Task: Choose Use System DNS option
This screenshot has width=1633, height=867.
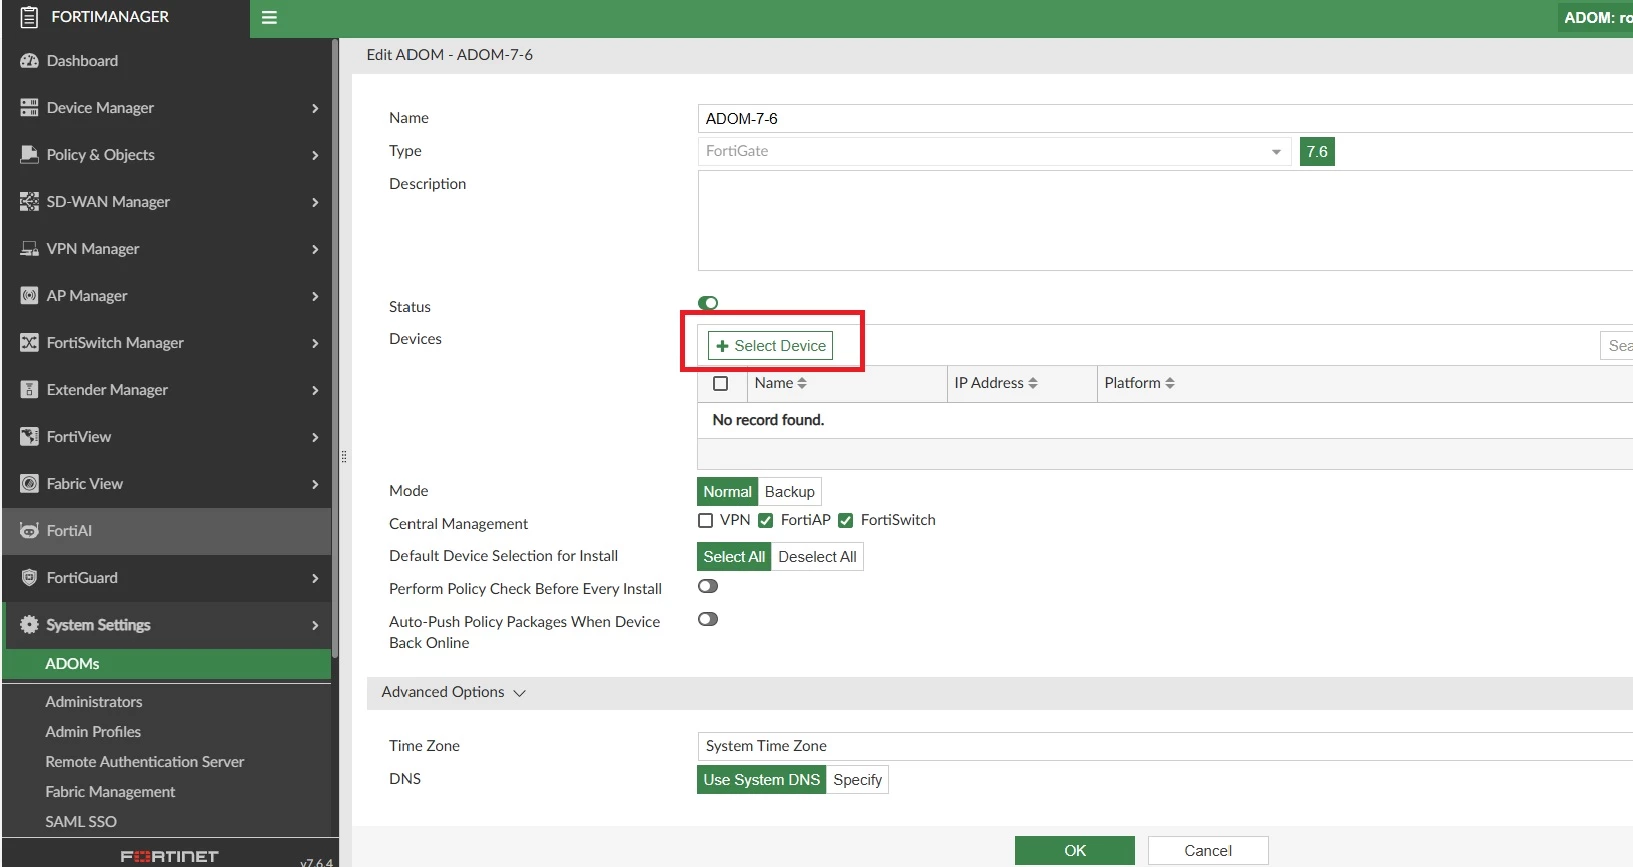Action: (x=761, y=780)
